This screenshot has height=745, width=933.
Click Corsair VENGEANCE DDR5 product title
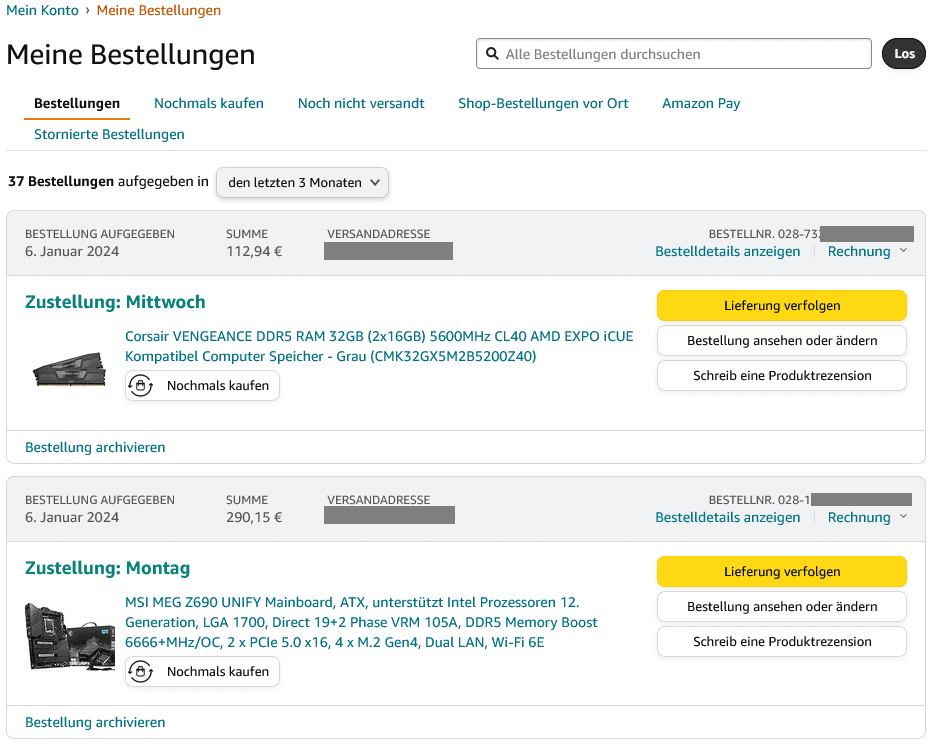pyautogui.click(x=379, y=346)
